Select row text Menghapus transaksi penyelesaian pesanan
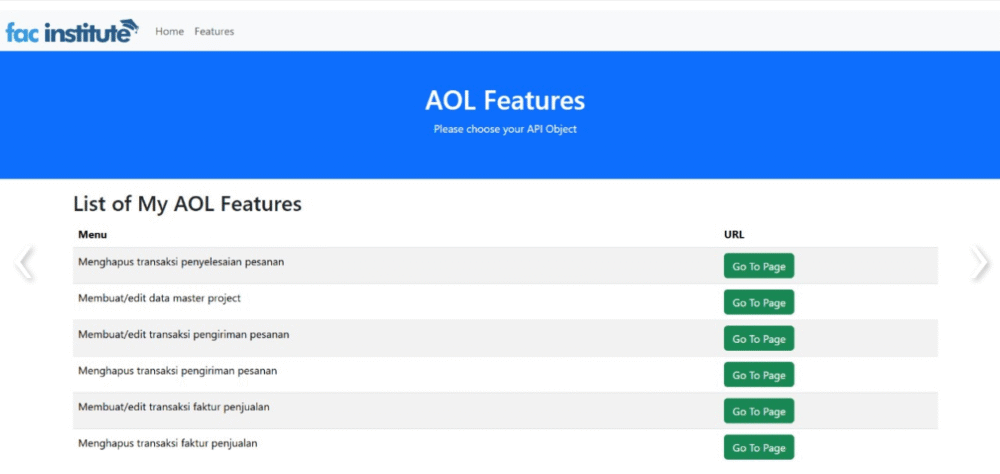This screenshot has height=474, width=1000. (x=181, y=262)
